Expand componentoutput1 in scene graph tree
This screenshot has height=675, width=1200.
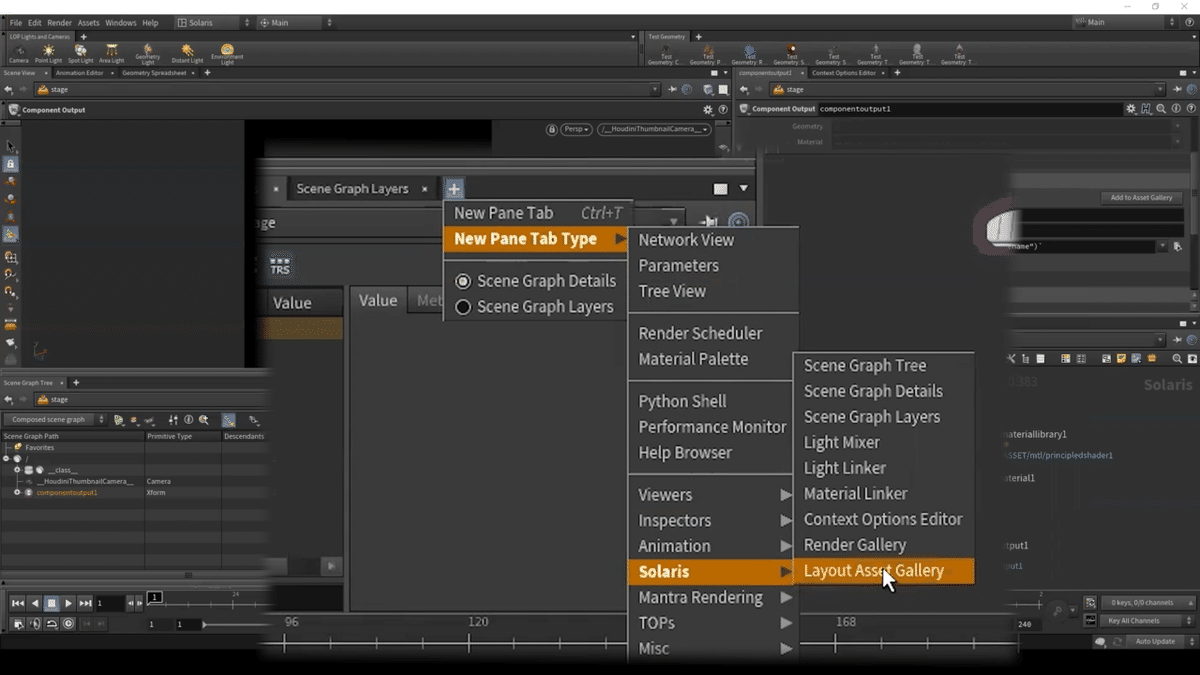click(17, 493)
